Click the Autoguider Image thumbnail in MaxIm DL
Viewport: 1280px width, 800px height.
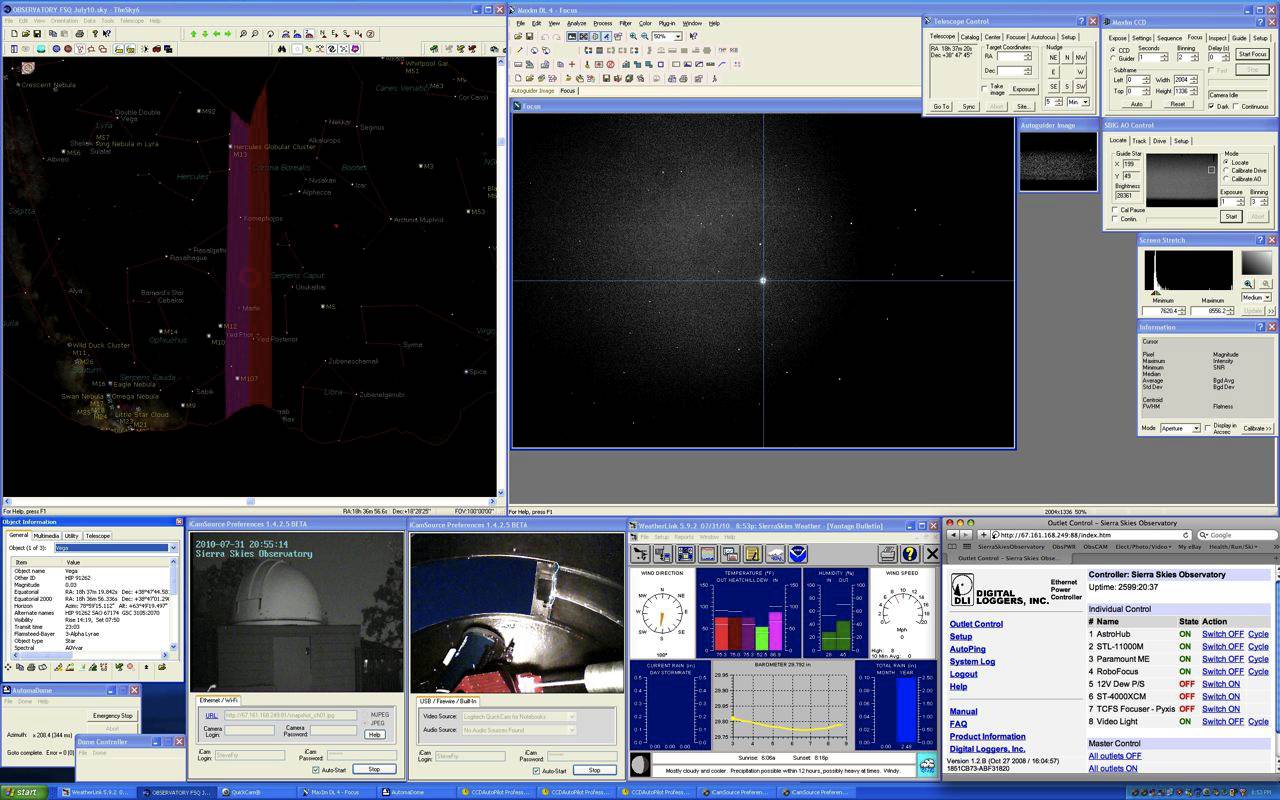coord(1057,158)
